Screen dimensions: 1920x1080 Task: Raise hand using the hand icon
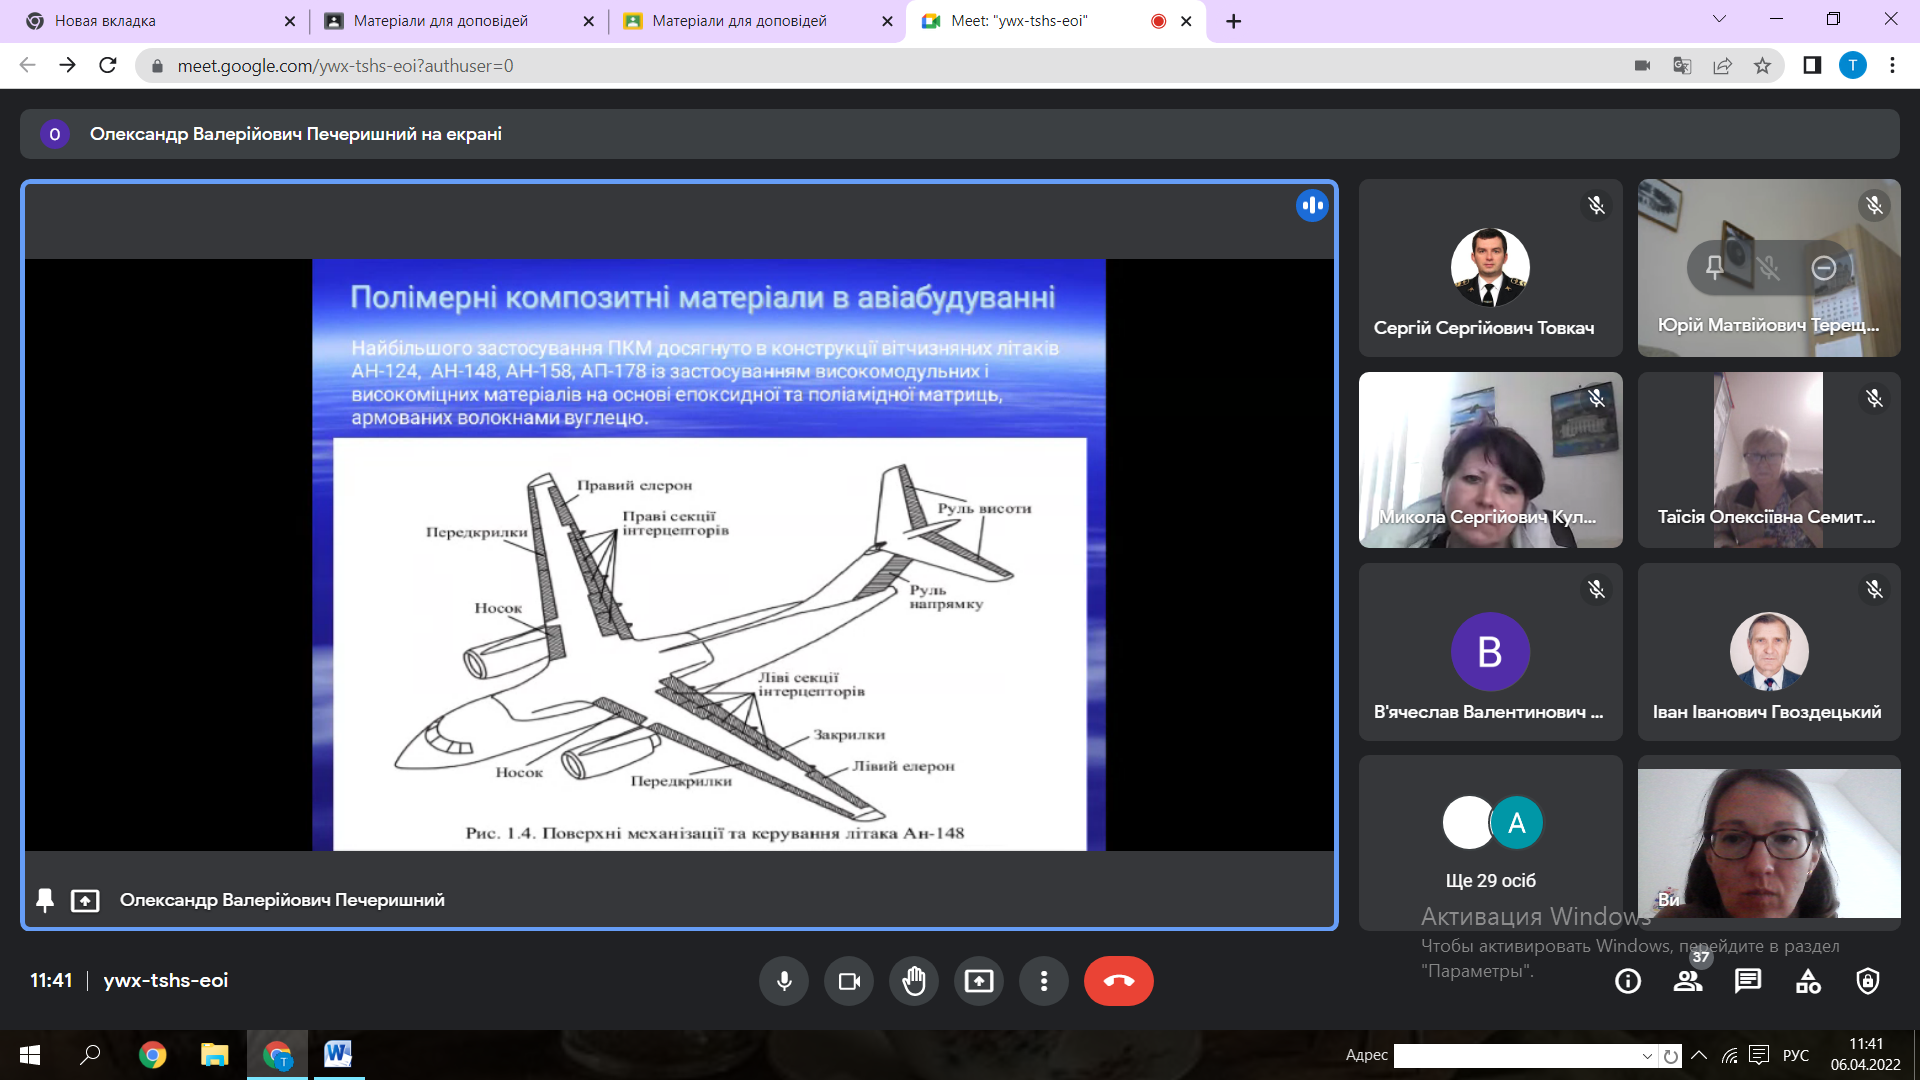tap(914, 981)
